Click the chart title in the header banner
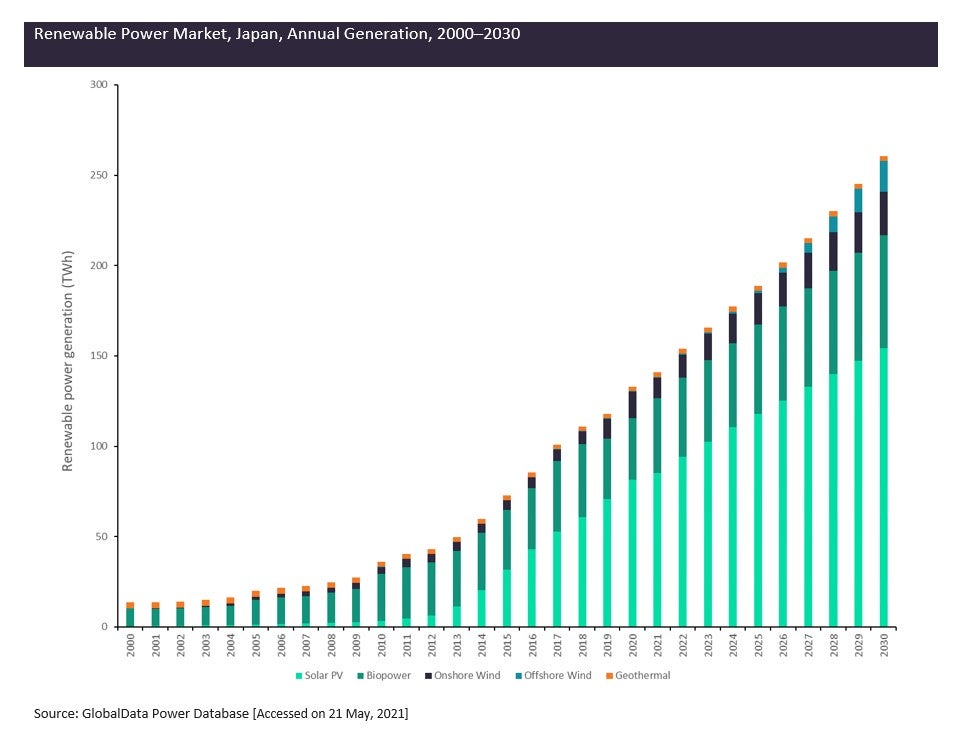The height and width of the screenshot is (743, 961). tap(277, 34)
